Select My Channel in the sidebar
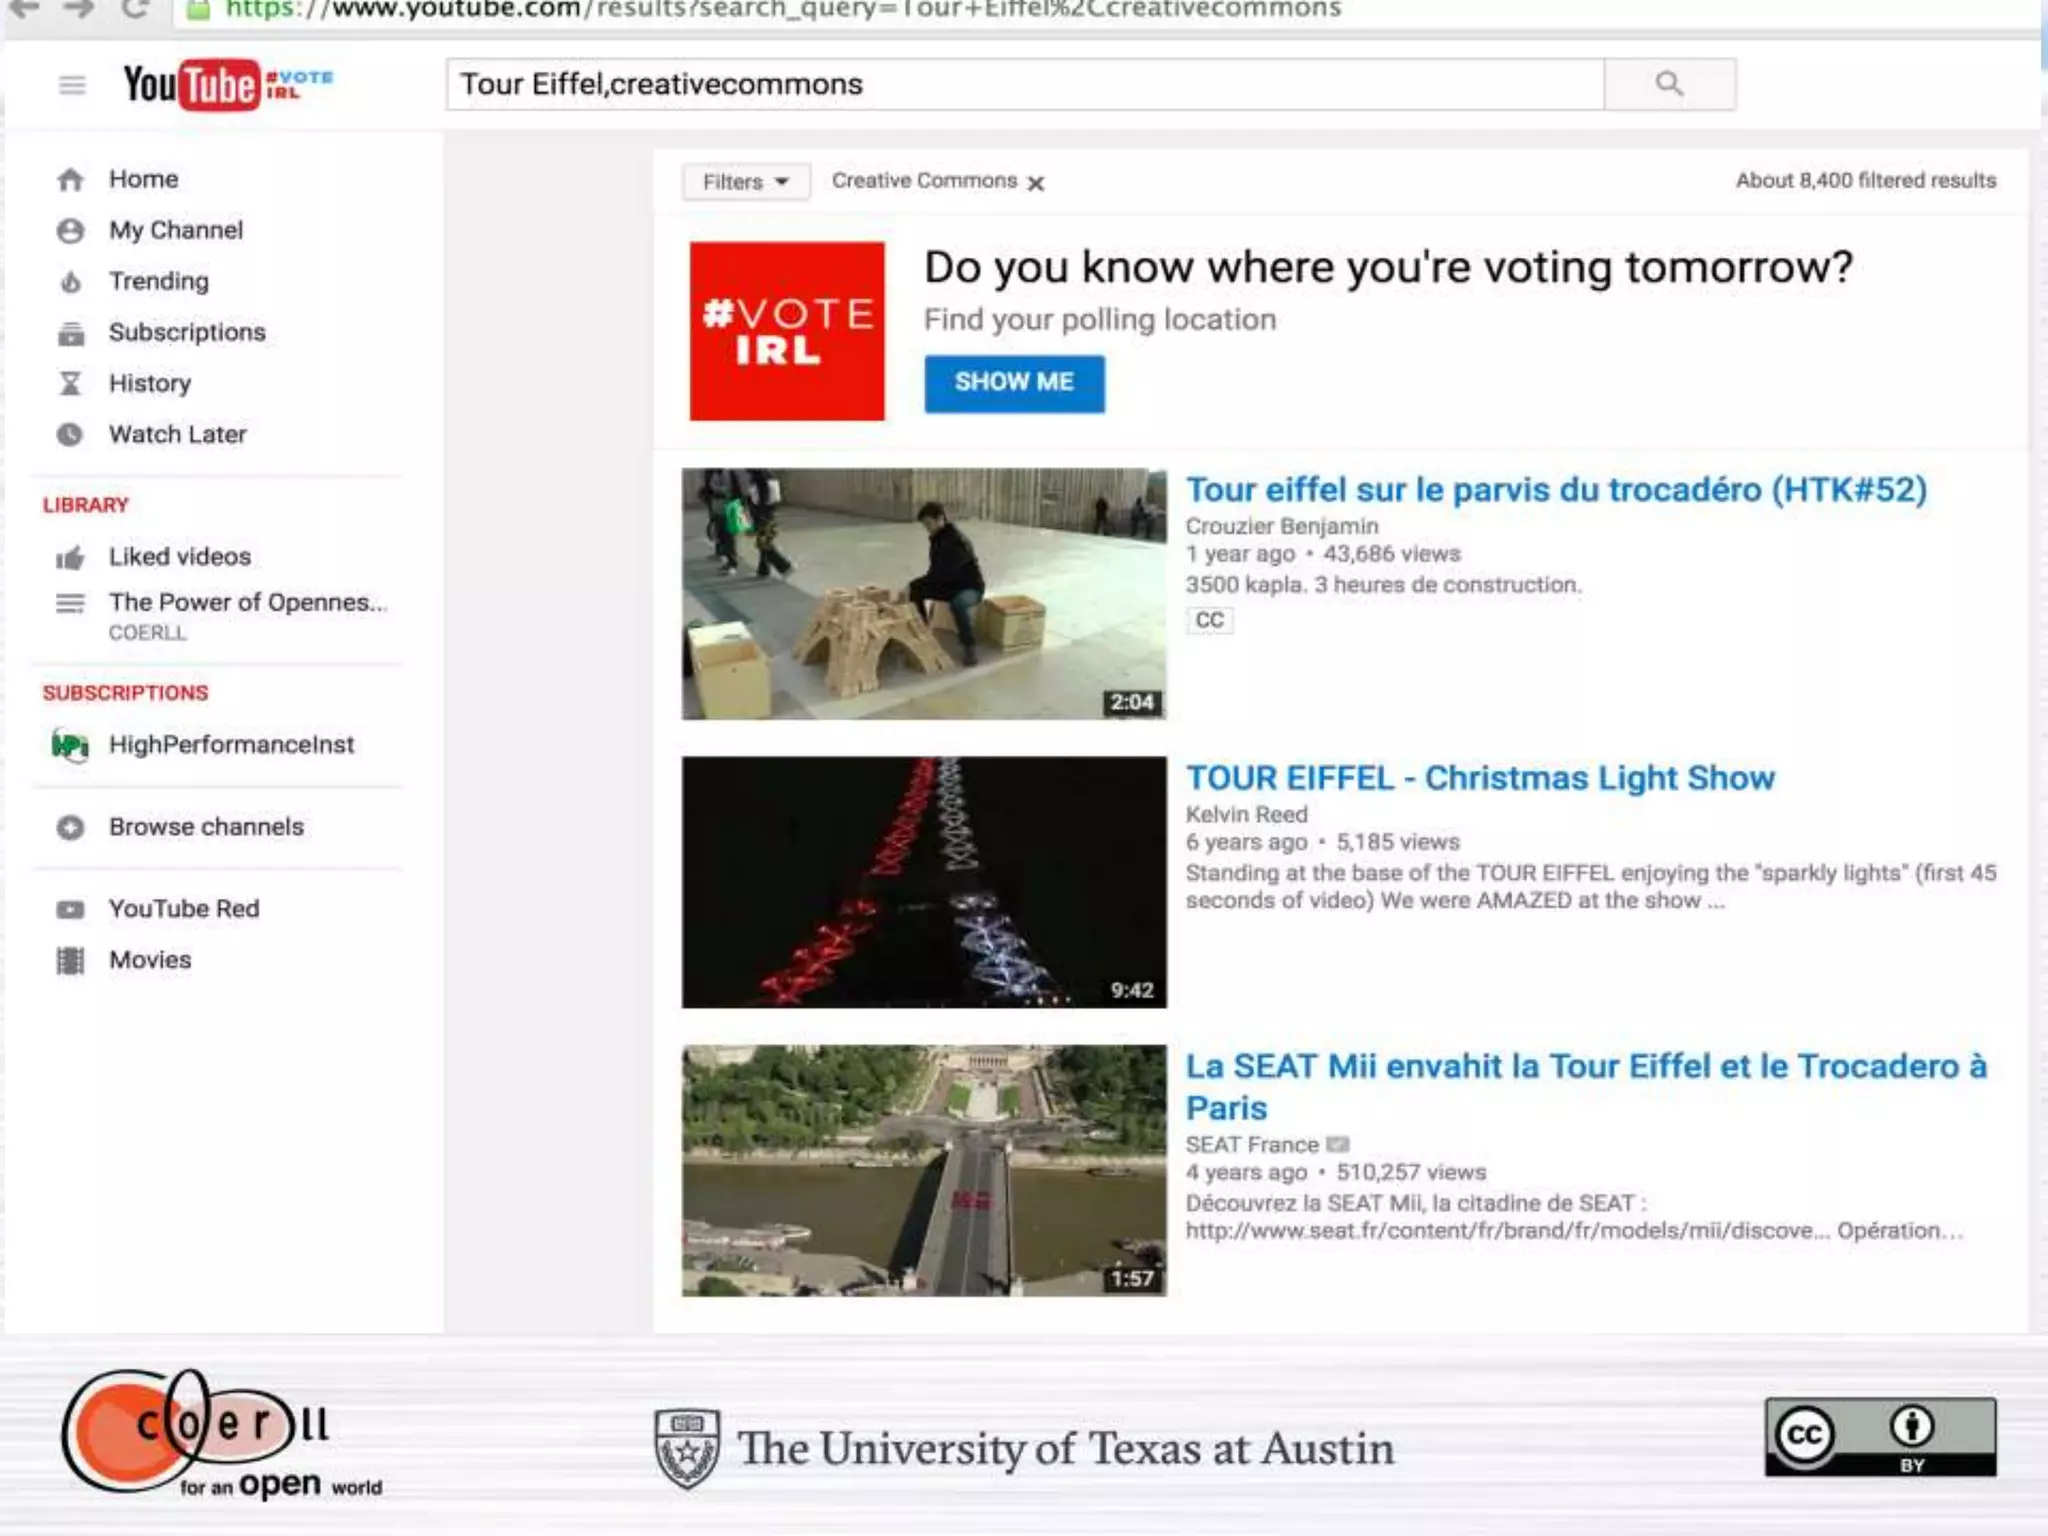The width and height of the screenshot is (2048, 1536). pyautogui.click(x=176, y=231)
